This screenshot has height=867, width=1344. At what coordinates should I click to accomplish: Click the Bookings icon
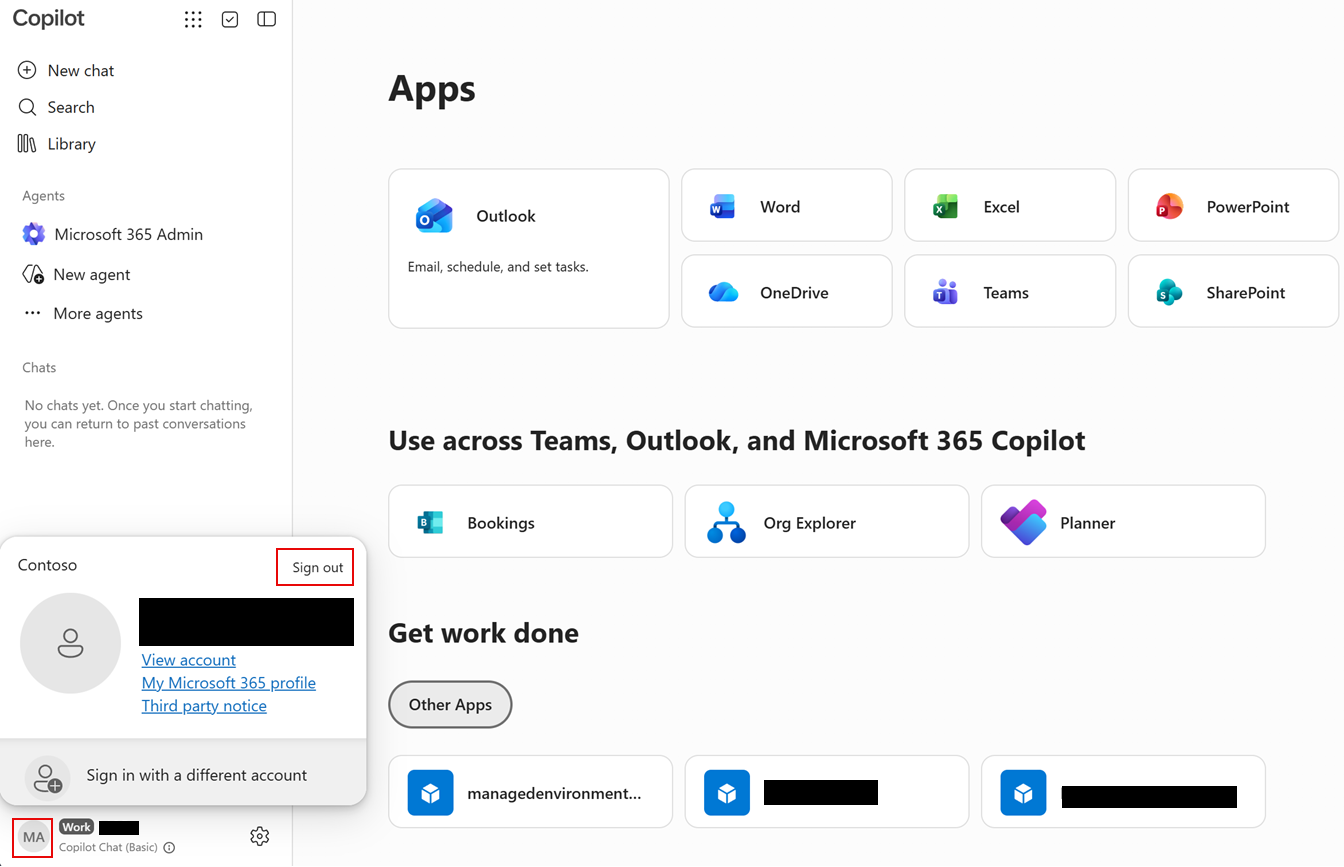coord(430,522)
